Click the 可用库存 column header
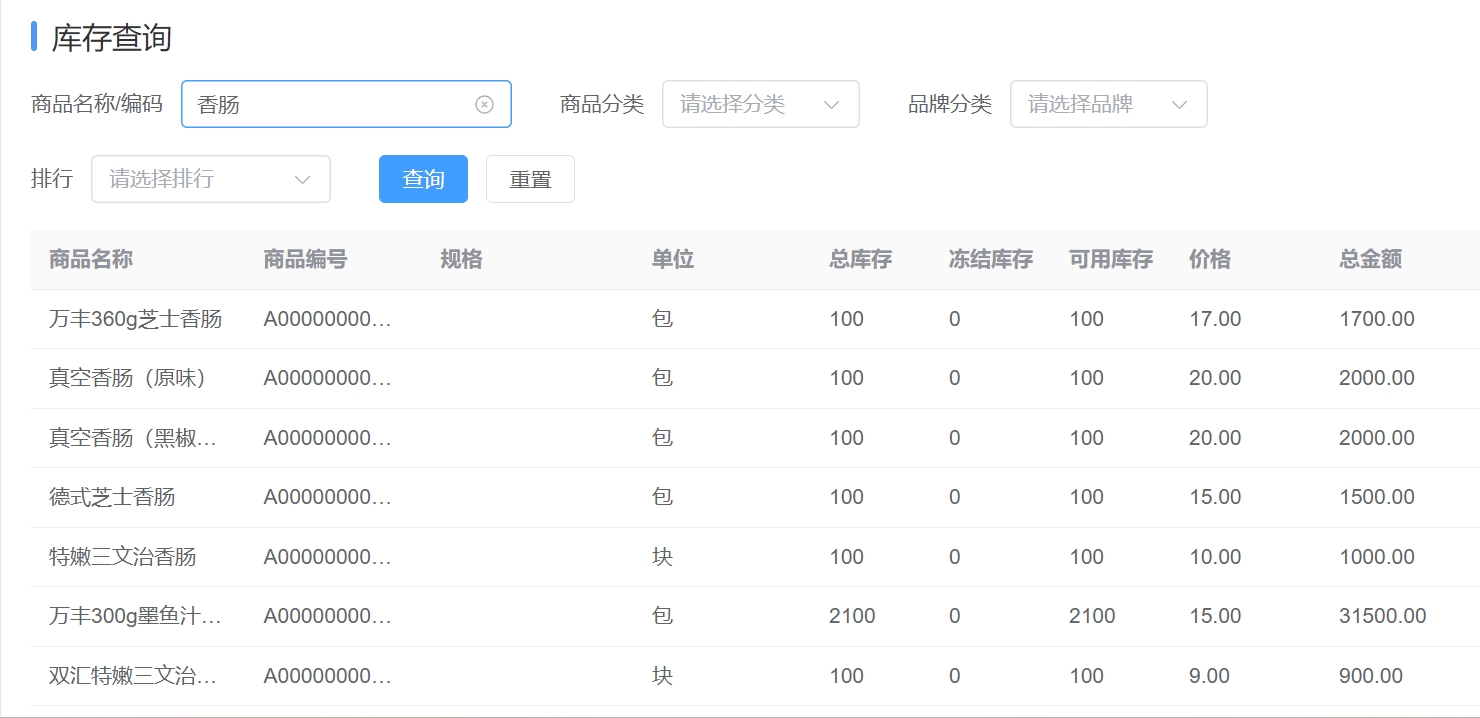 click(x=1110, y=260)
